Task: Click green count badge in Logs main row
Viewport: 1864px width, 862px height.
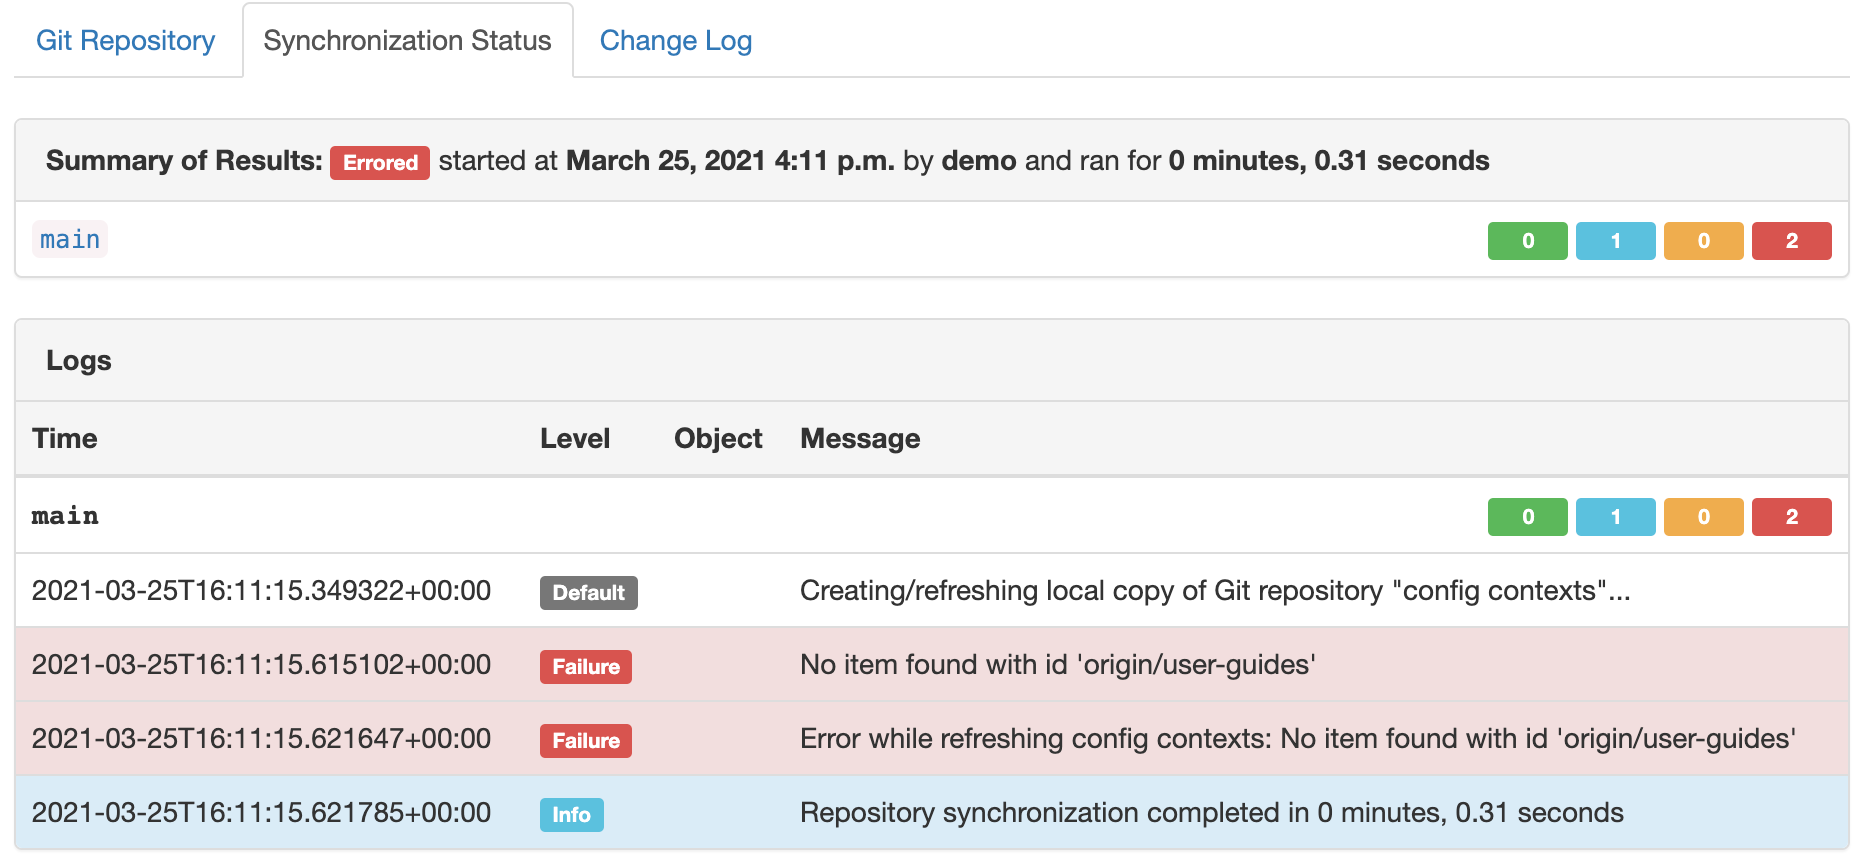Action: click(x=1527, y=517)
